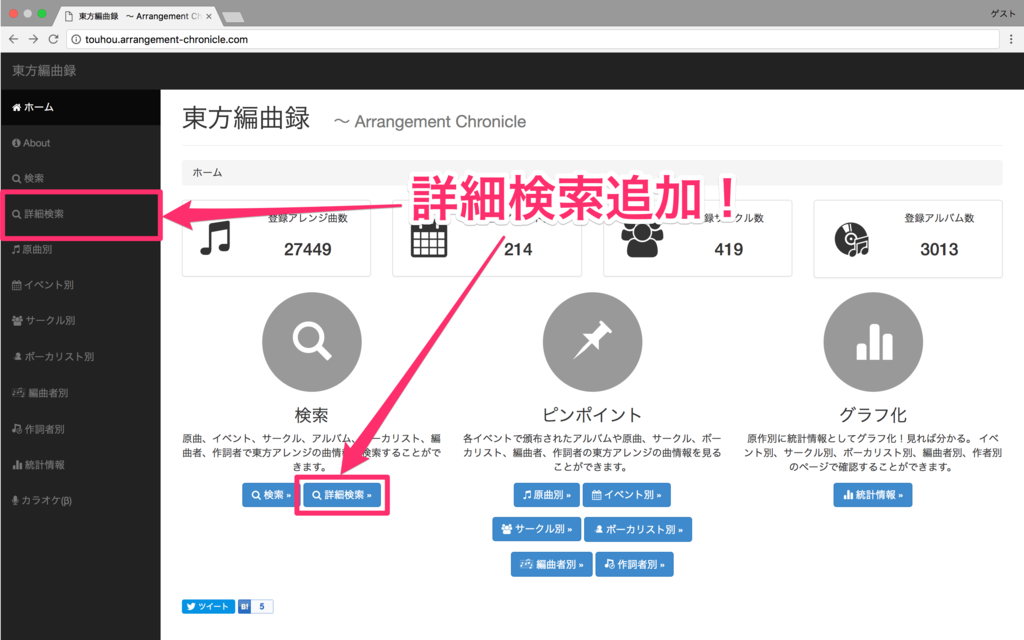Click the site info icon in address bar
This screenshot has width=1024, height=640.
click(76, 39)
